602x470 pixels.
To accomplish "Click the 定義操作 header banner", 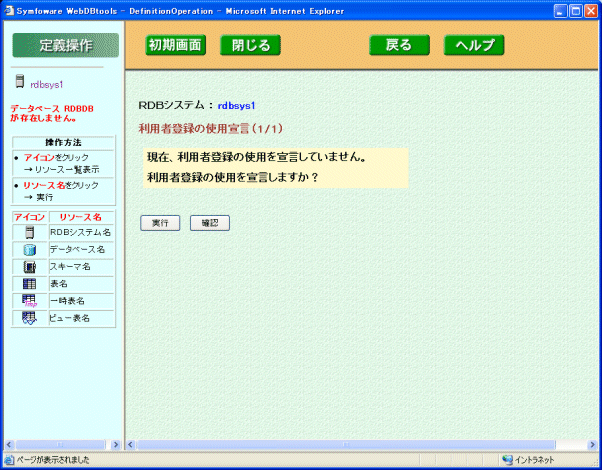I will click(x=65, y=45).
